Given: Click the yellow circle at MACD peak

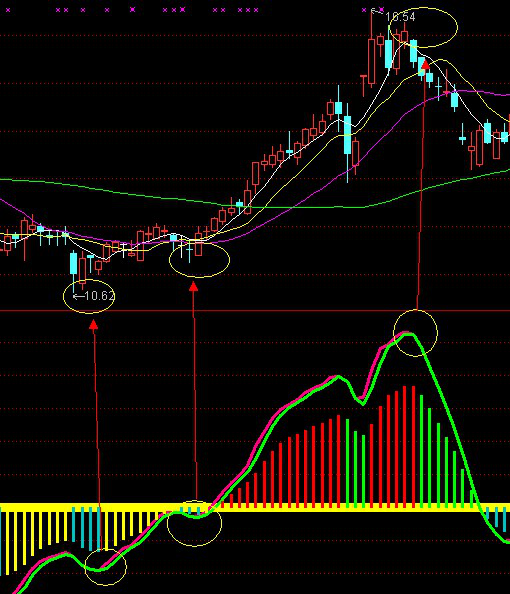Looking at the screenshot, I should (416, 333).
